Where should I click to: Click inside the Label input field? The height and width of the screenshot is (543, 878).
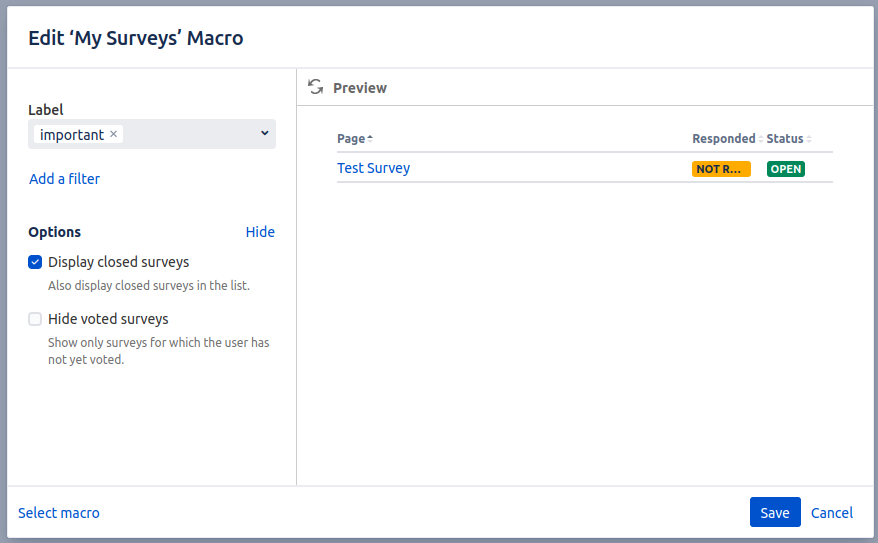pyautogui.click(x=190, y=134)
